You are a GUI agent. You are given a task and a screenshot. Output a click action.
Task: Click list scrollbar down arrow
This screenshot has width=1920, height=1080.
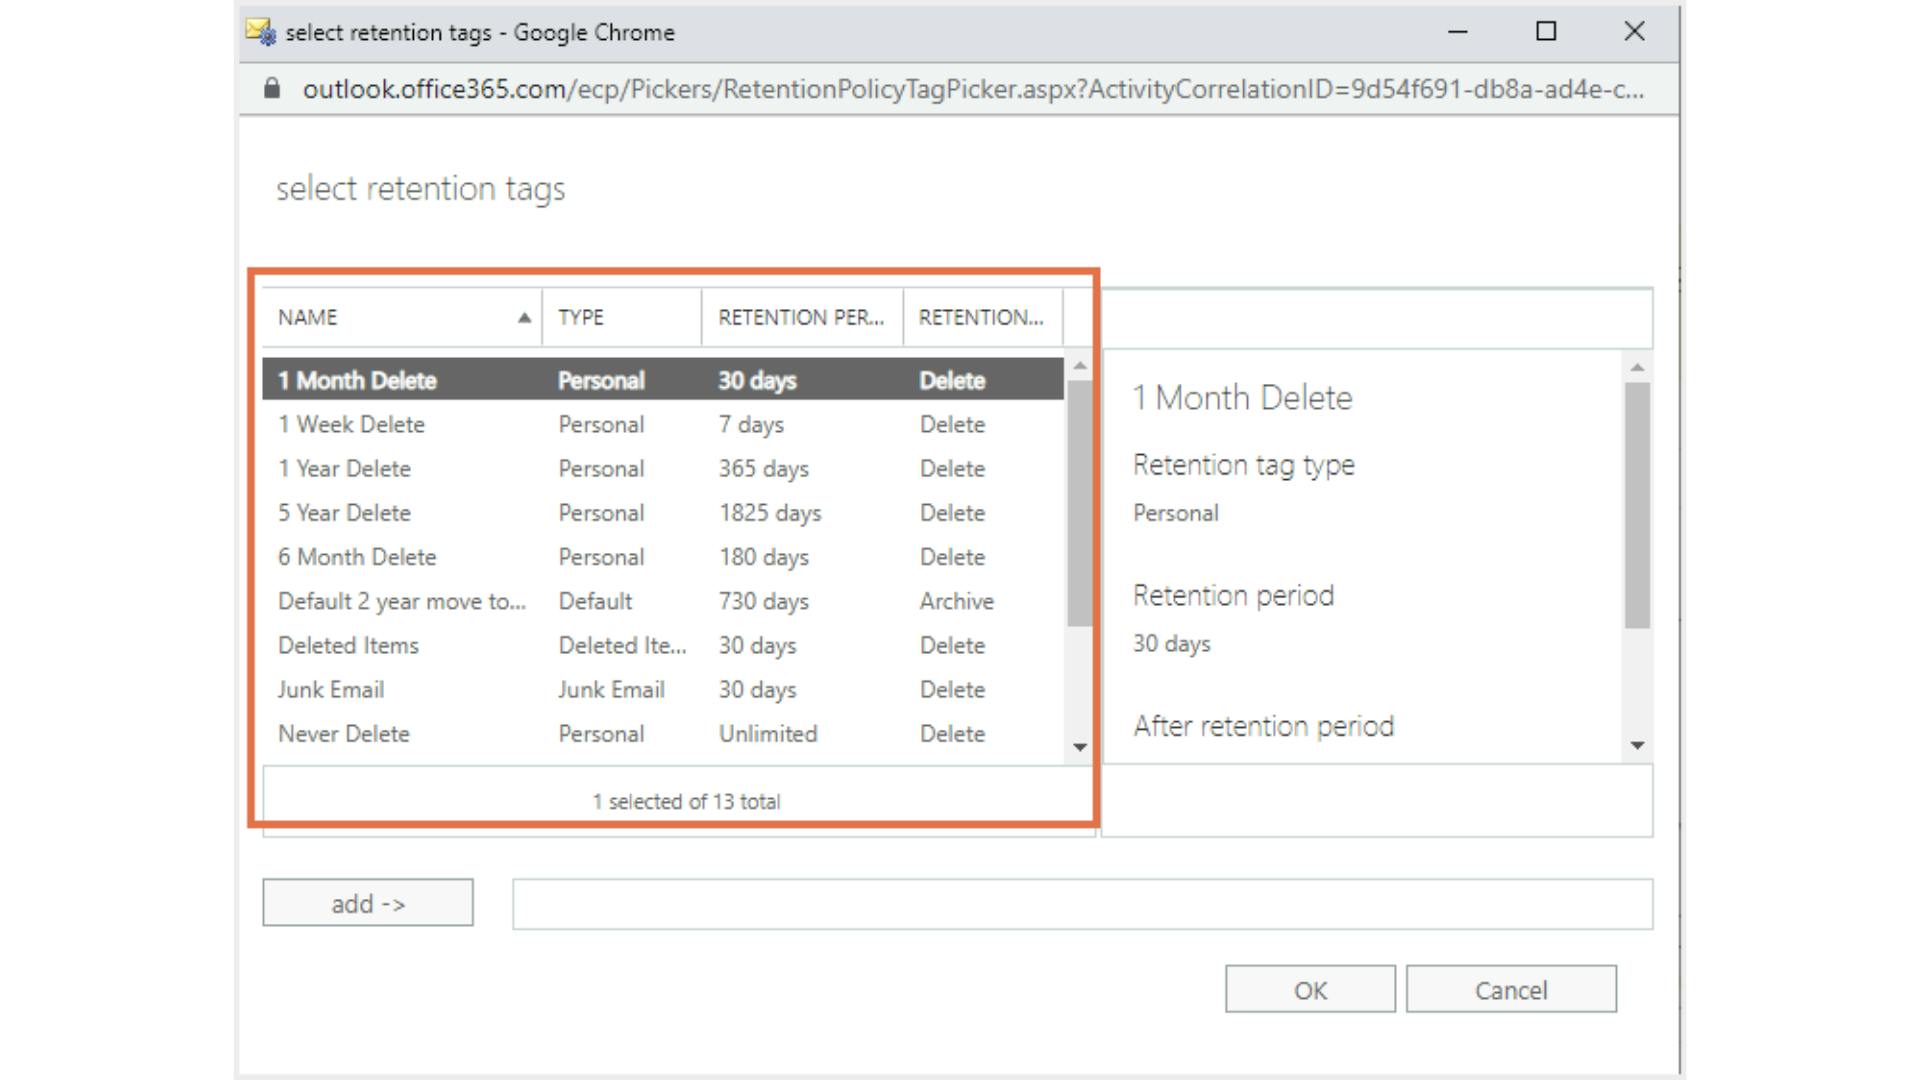tap(1080, 747)
